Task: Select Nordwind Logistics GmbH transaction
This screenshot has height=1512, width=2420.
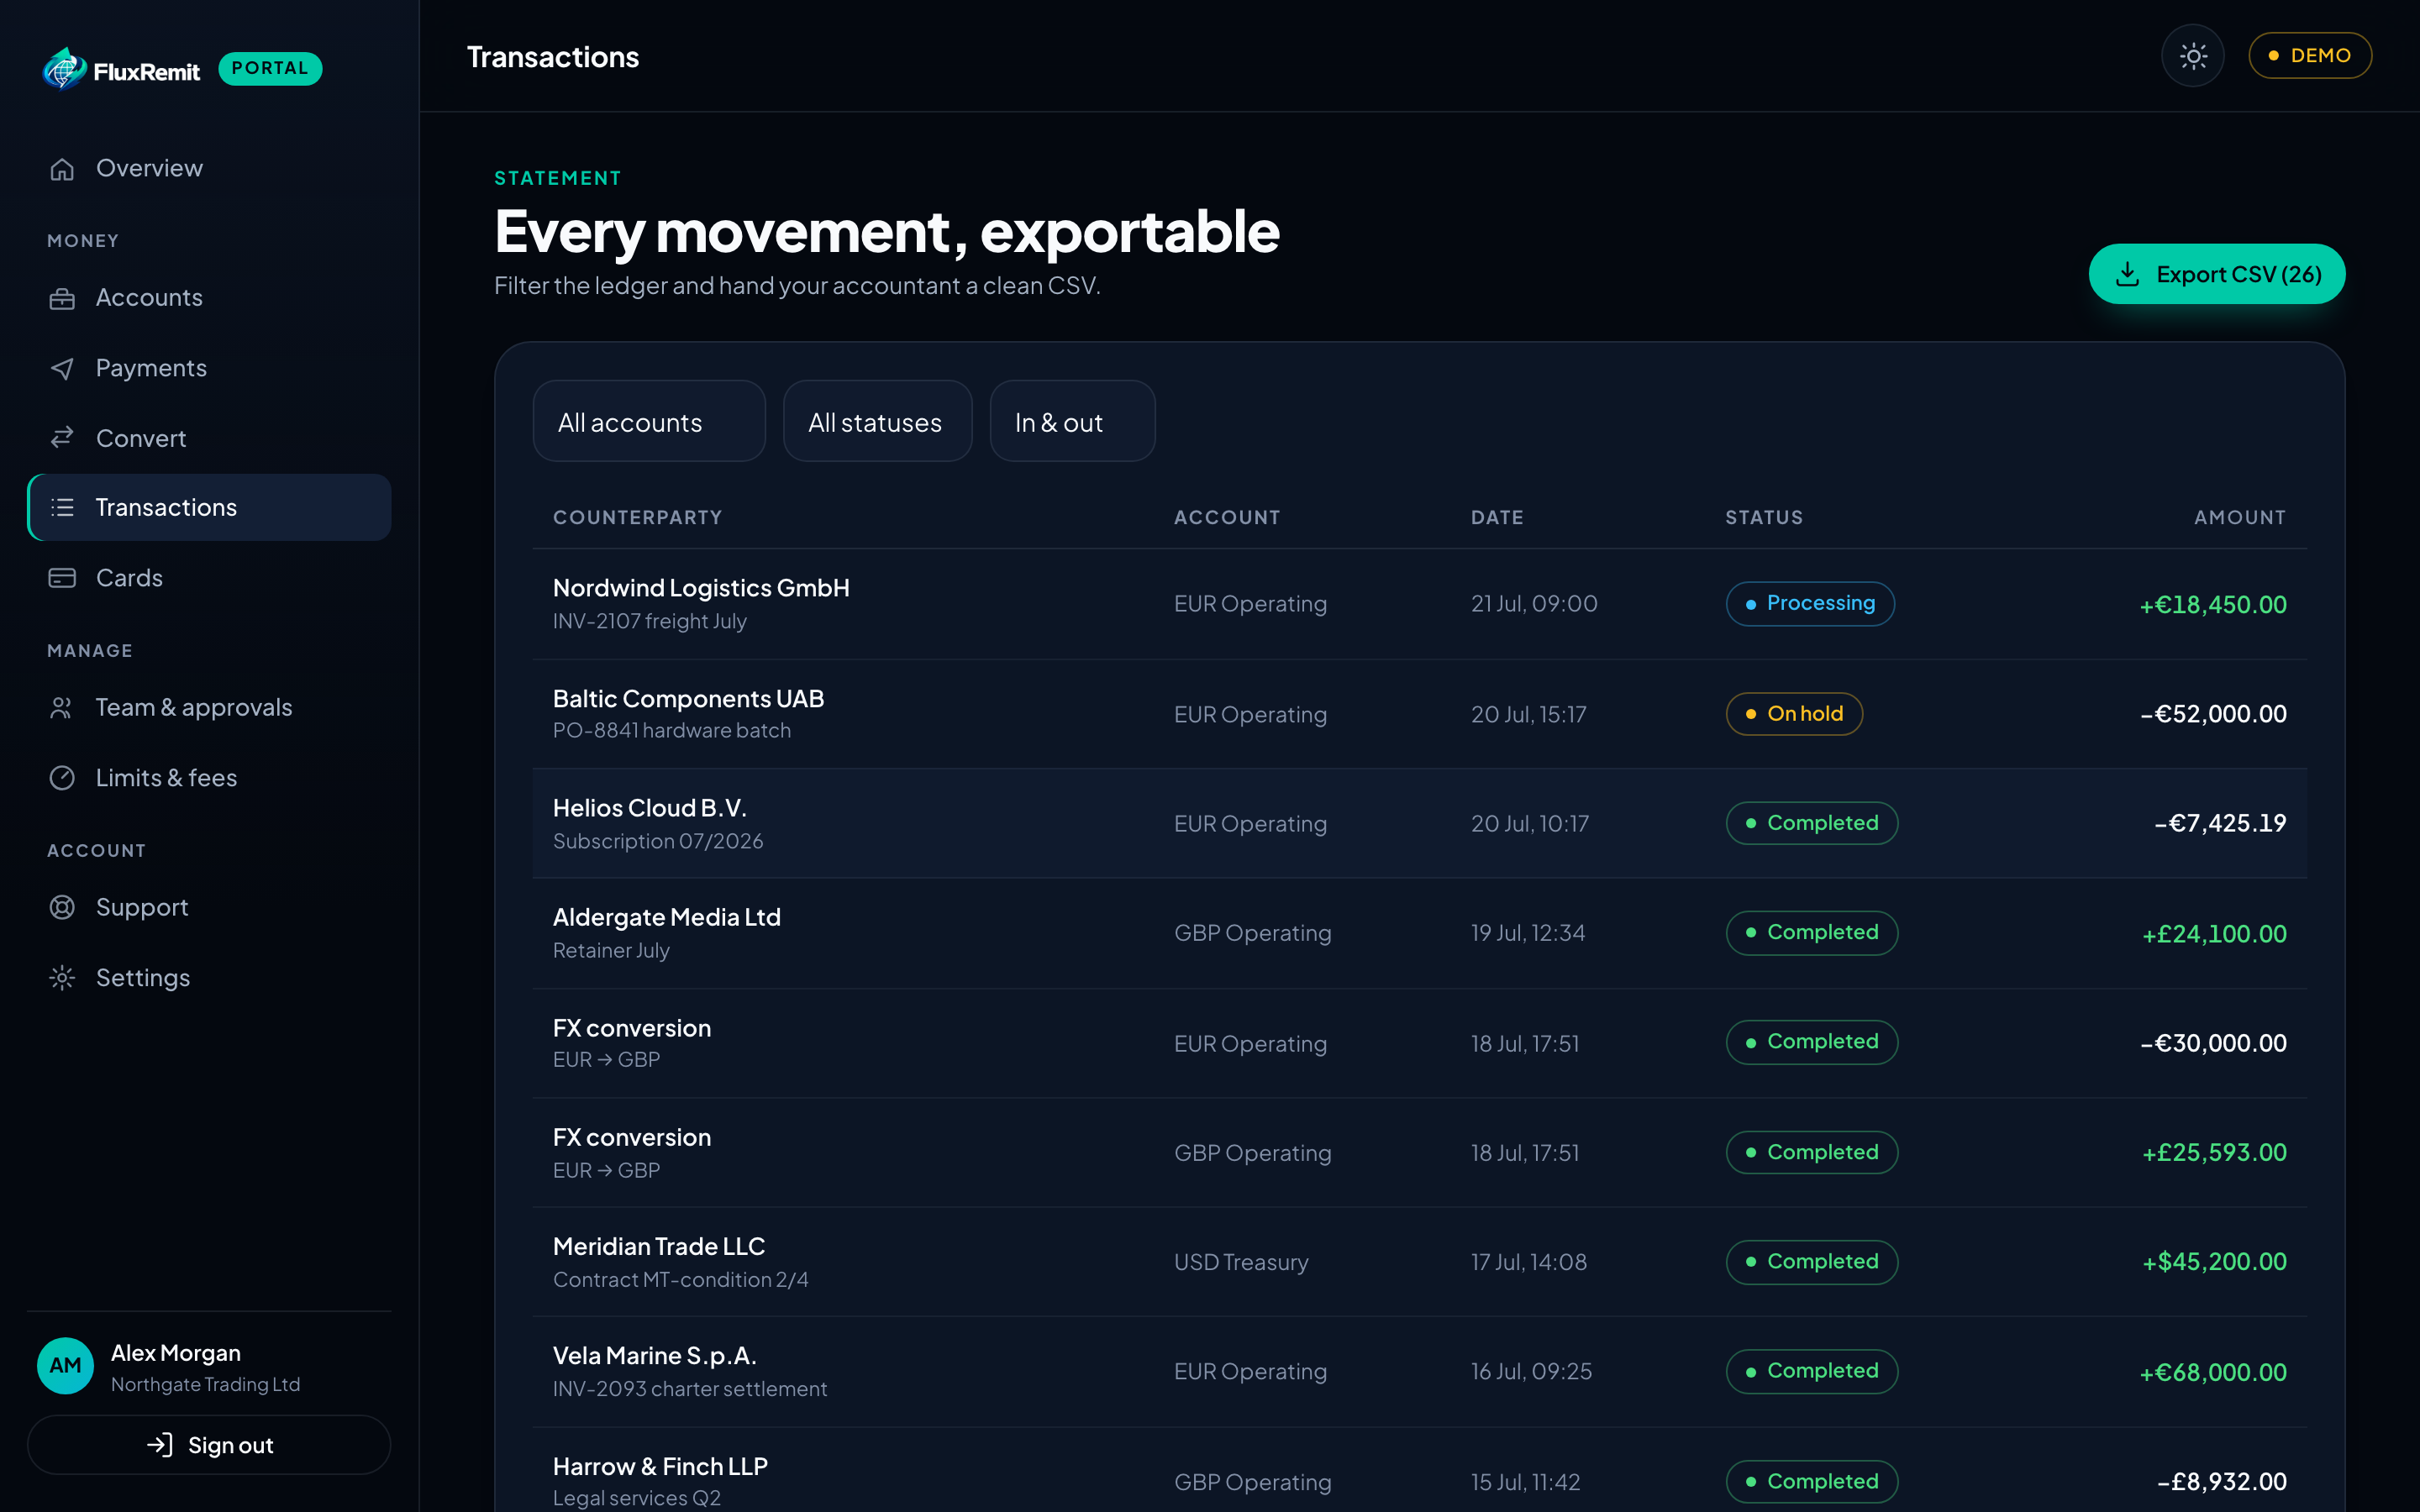Action: pyautogui.click(x=1420, y=604)
